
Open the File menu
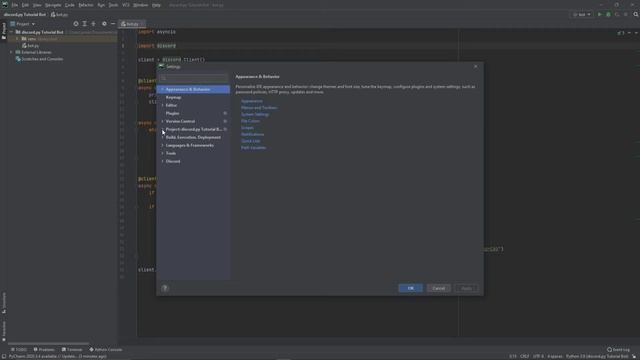[15, 5]
